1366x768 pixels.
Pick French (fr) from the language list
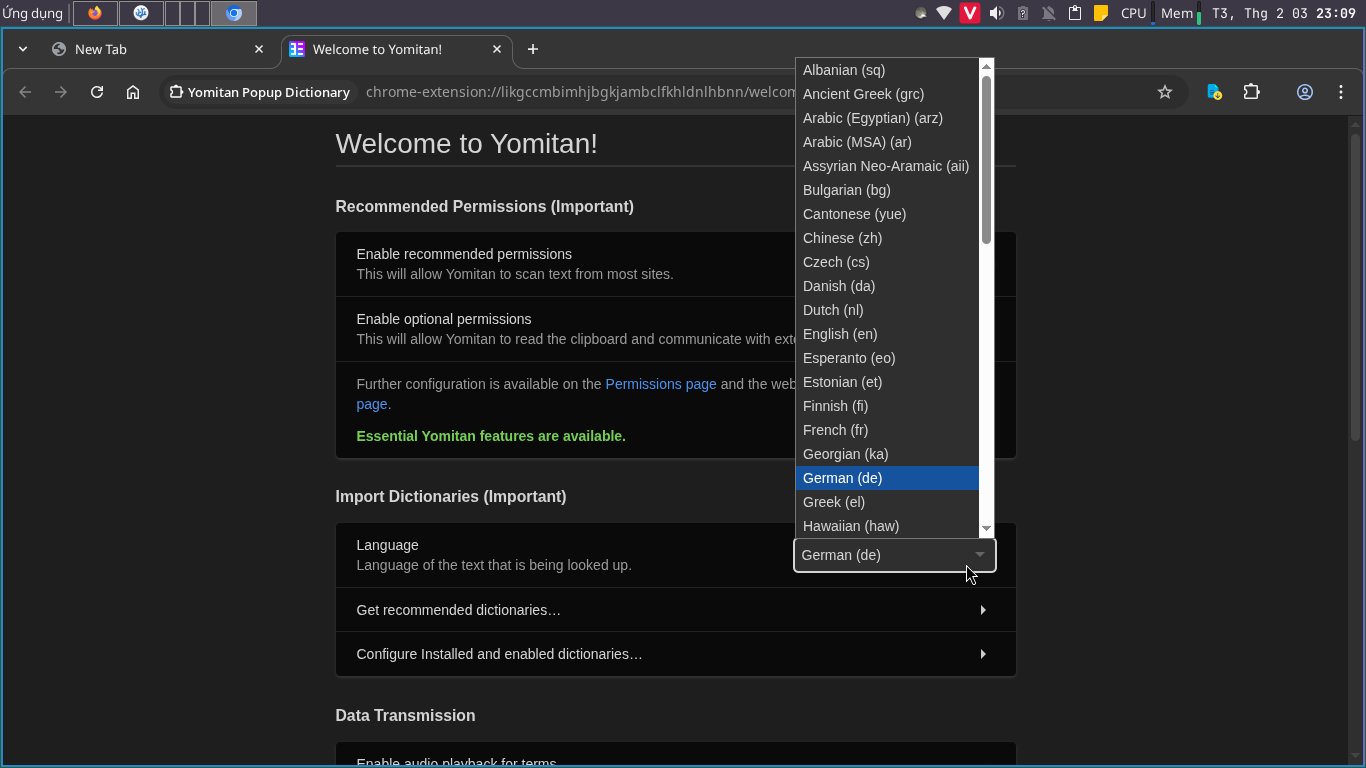point(835,430)
